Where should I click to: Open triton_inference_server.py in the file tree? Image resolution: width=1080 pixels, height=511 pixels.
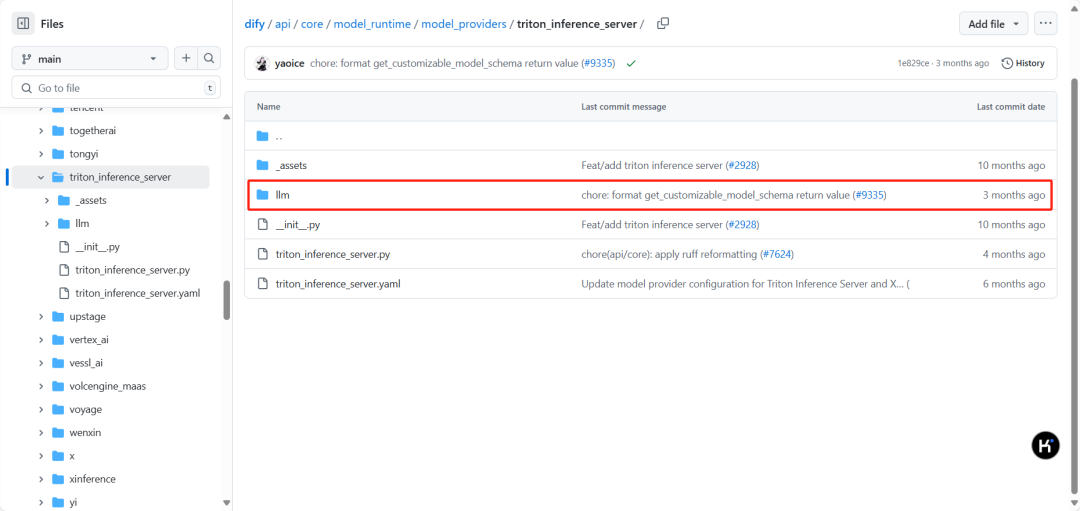(132, 270)
